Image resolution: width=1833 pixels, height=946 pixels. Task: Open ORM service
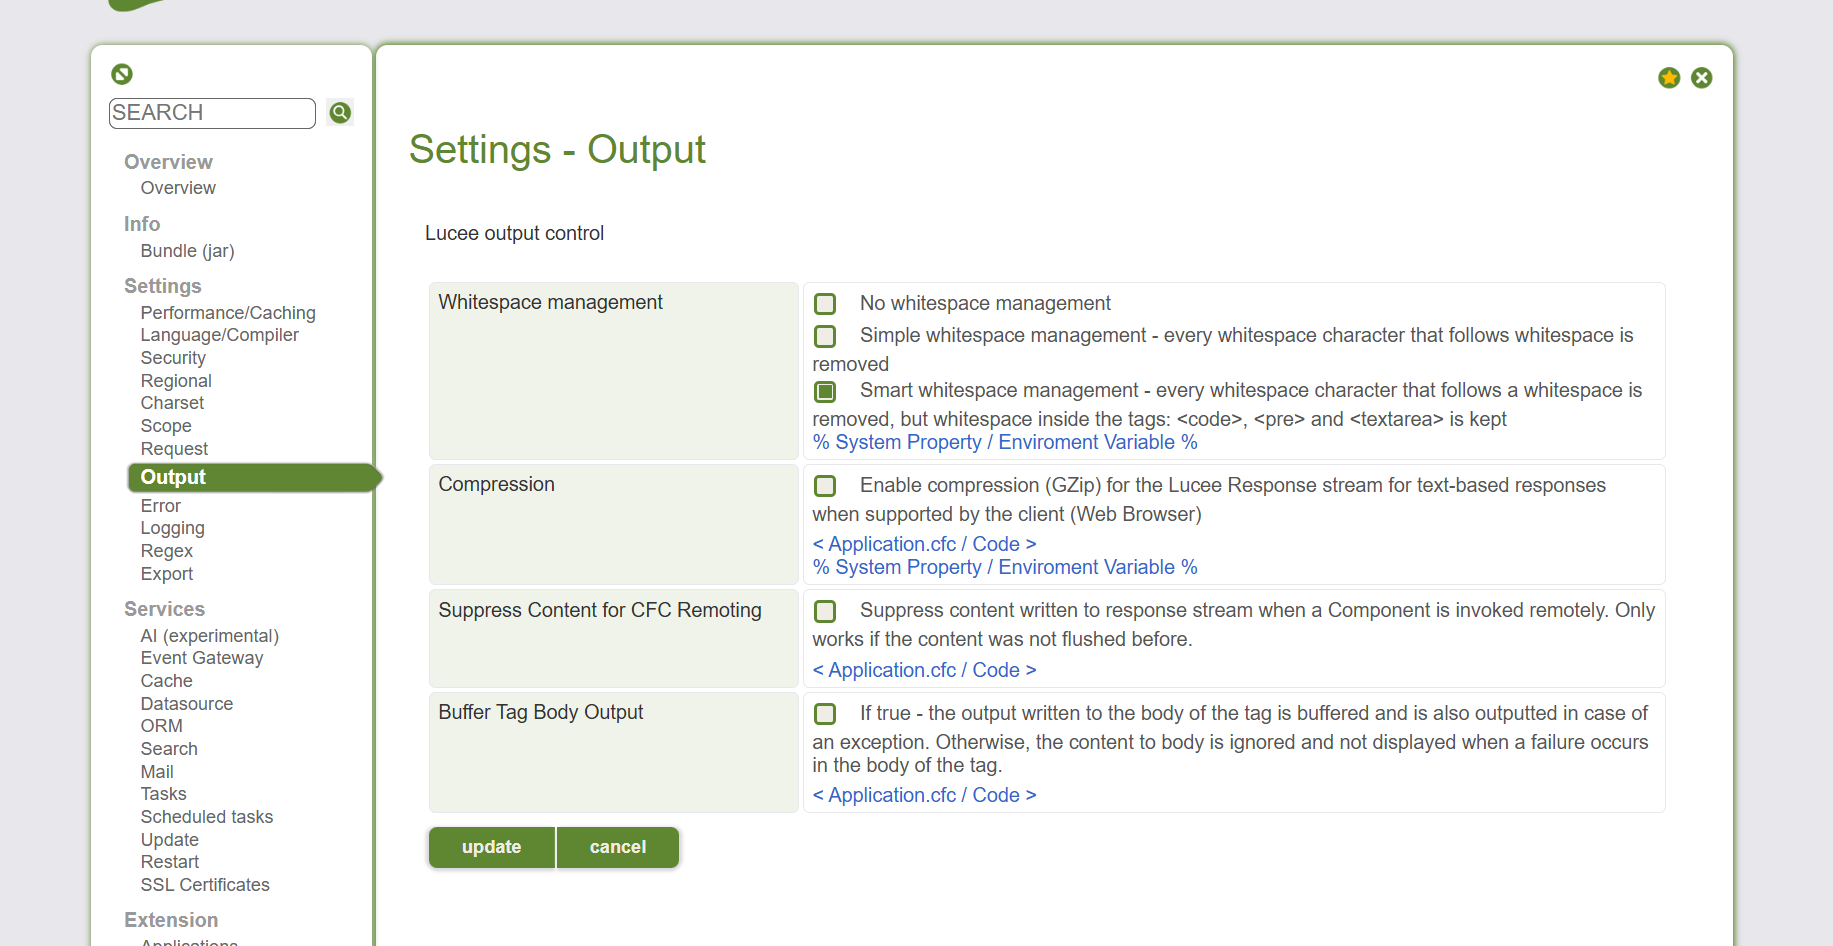(162, 726)
